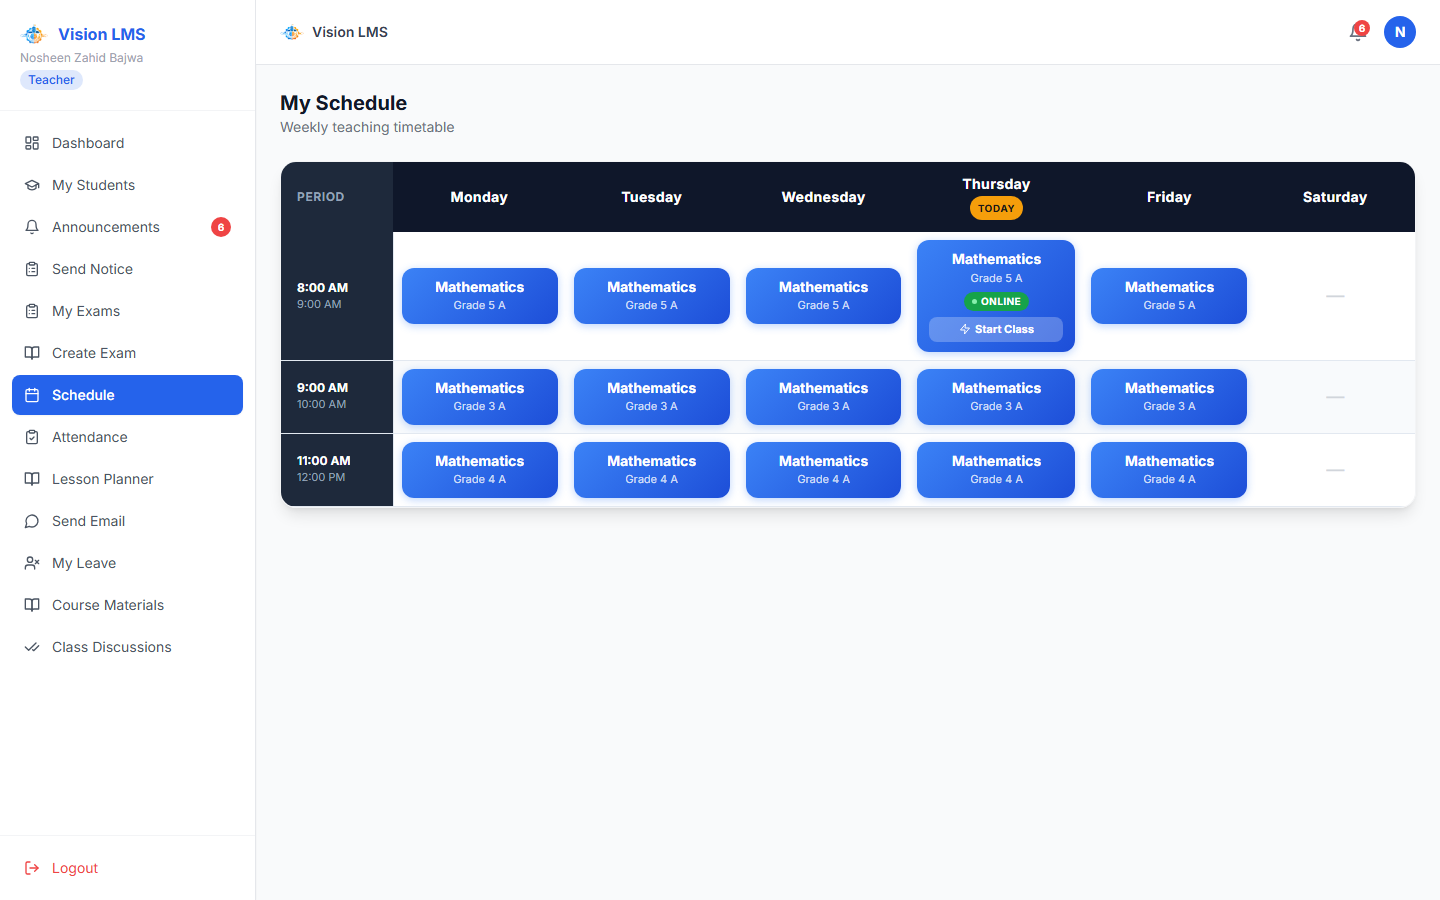Click the Teacher role badge

click(51, 80)
